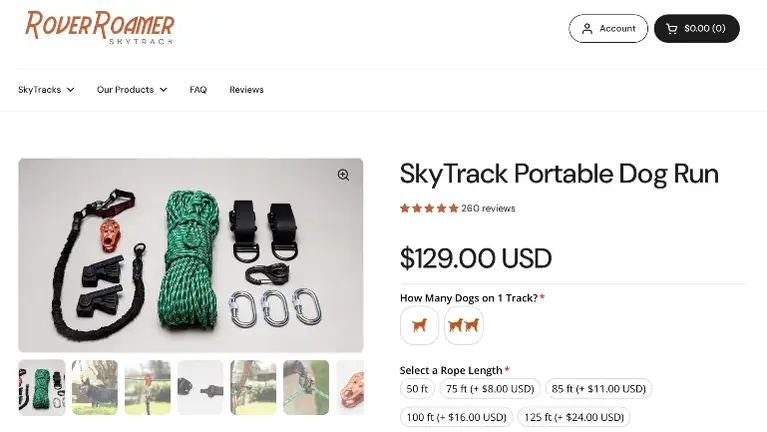Read the 260 reviews link
The image size is (767, 432).
488,208
